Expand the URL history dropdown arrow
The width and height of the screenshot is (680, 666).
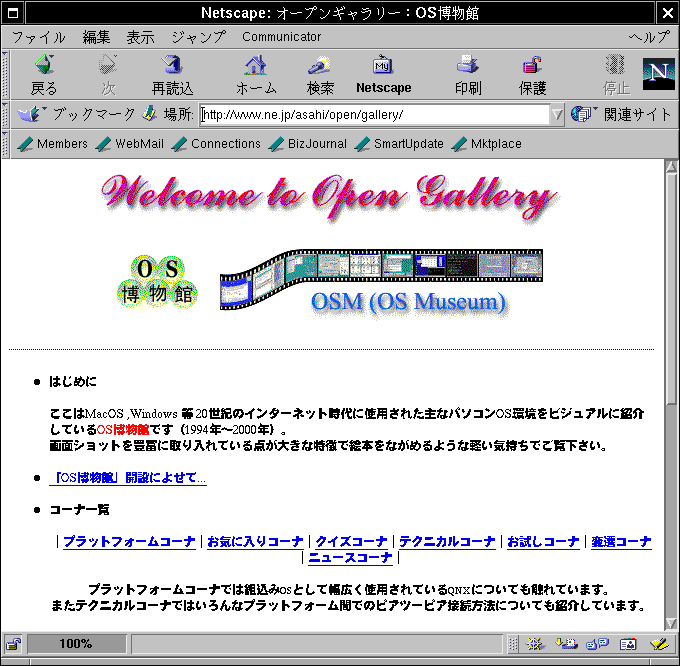pos(557,115)
